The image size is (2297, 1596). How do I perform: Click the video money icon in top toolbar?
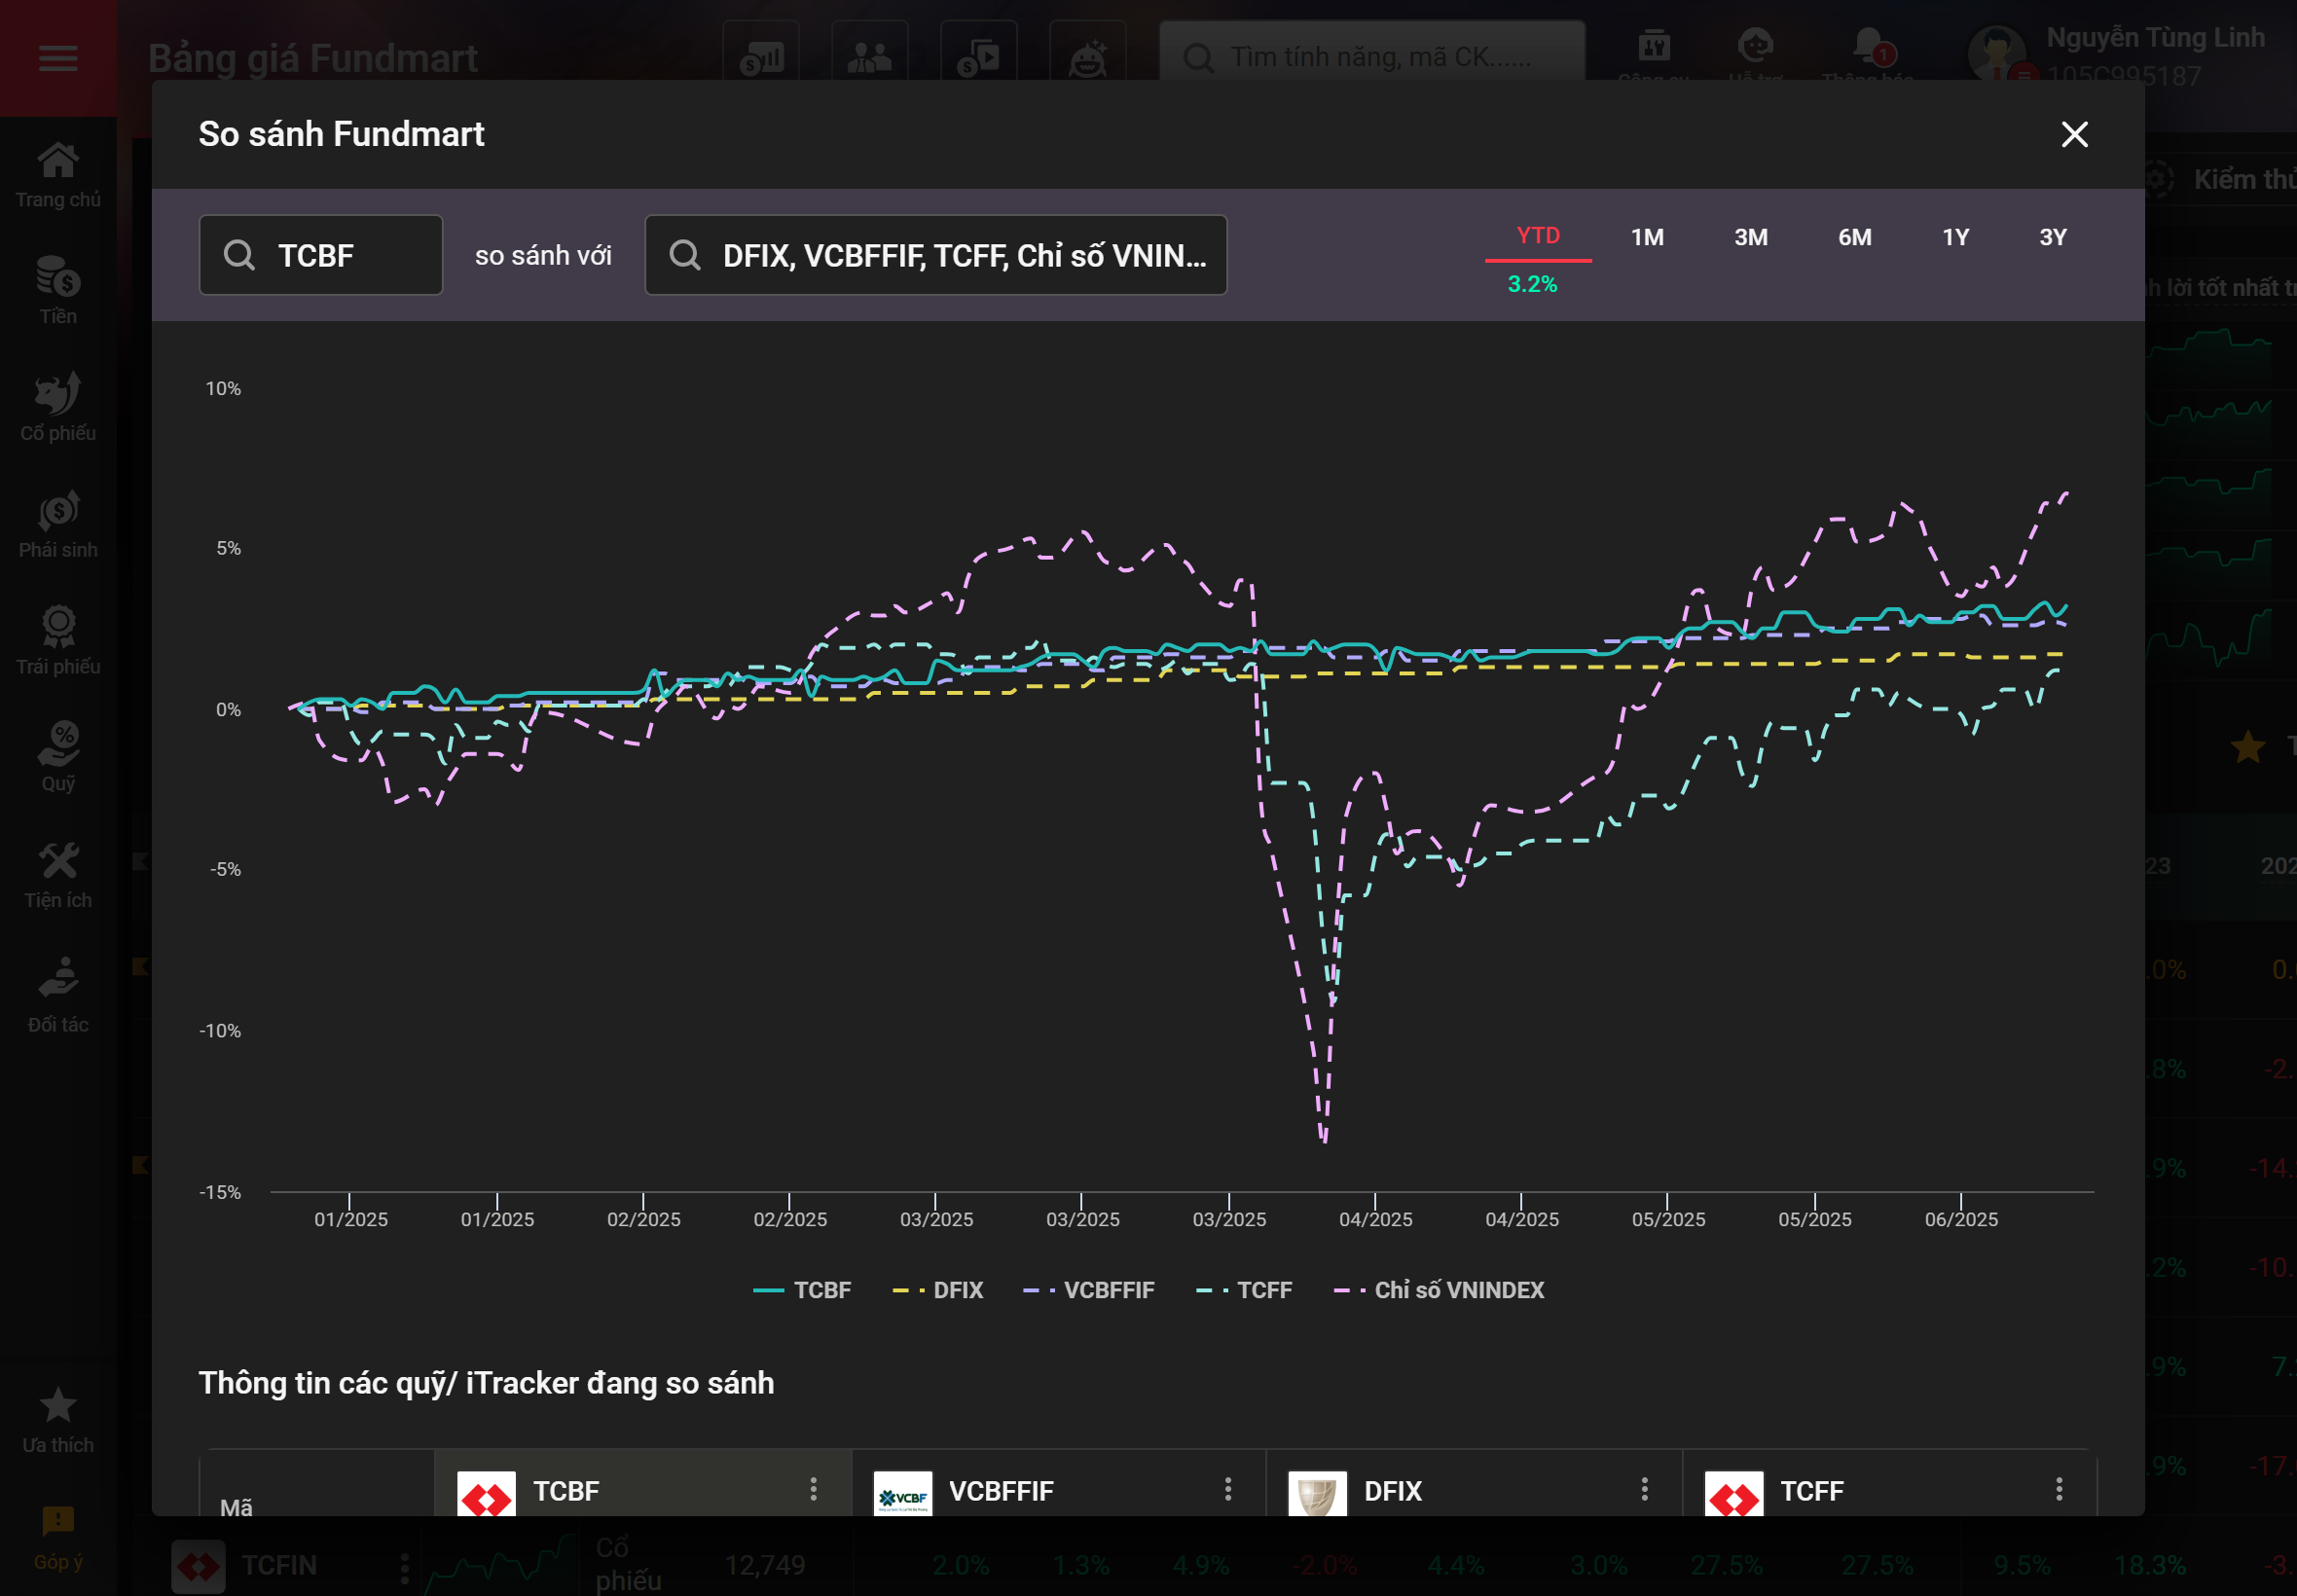click(978, 57)
